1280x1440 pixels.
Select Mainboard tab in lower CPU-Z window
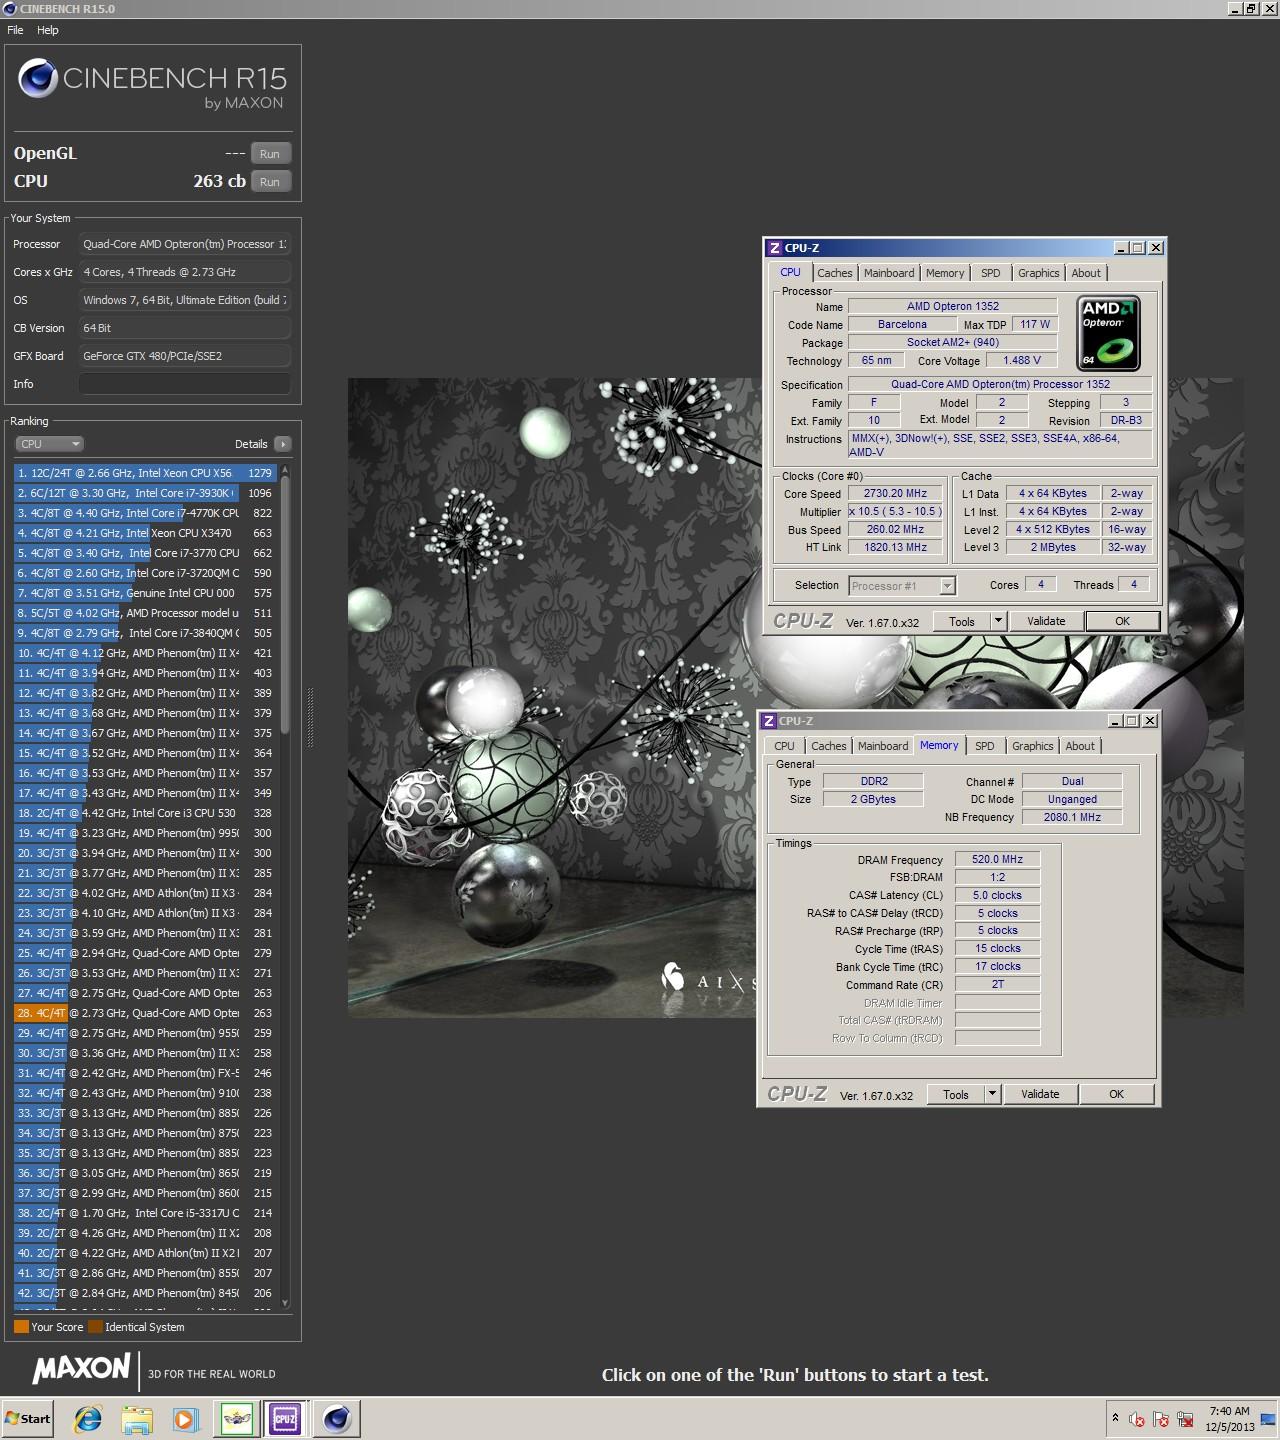[883, 746]
